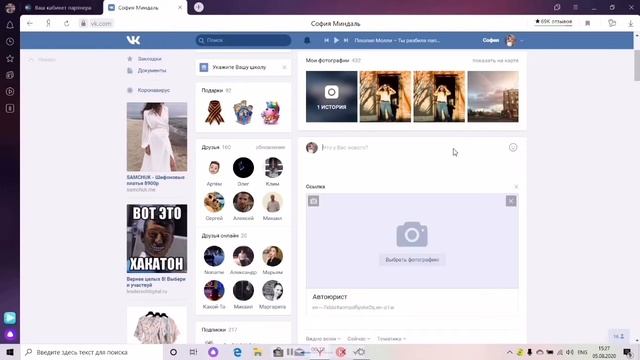Remove the attached link with 'Ссылка' cross
The image size is (640, 360).
pos(516,187)
